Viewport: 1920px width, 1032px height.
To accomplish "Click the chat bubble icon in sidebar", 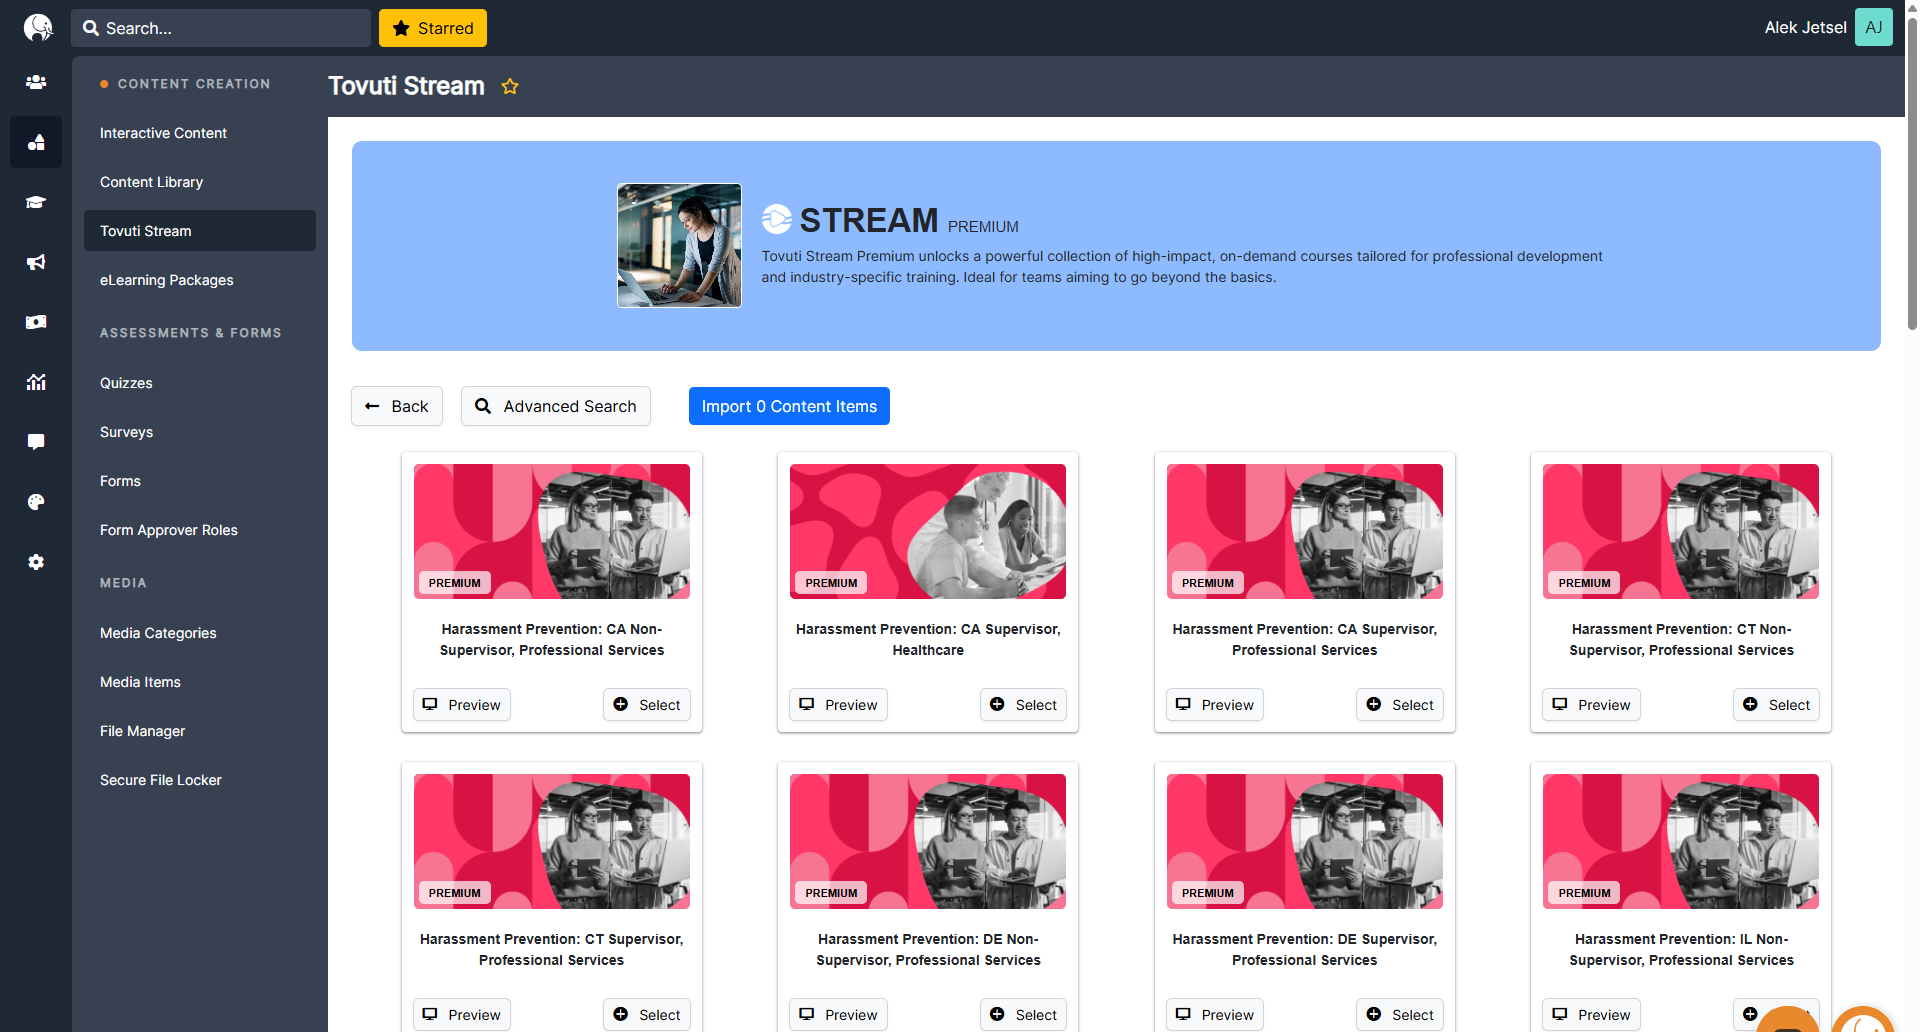I will [x=36, y=442].
